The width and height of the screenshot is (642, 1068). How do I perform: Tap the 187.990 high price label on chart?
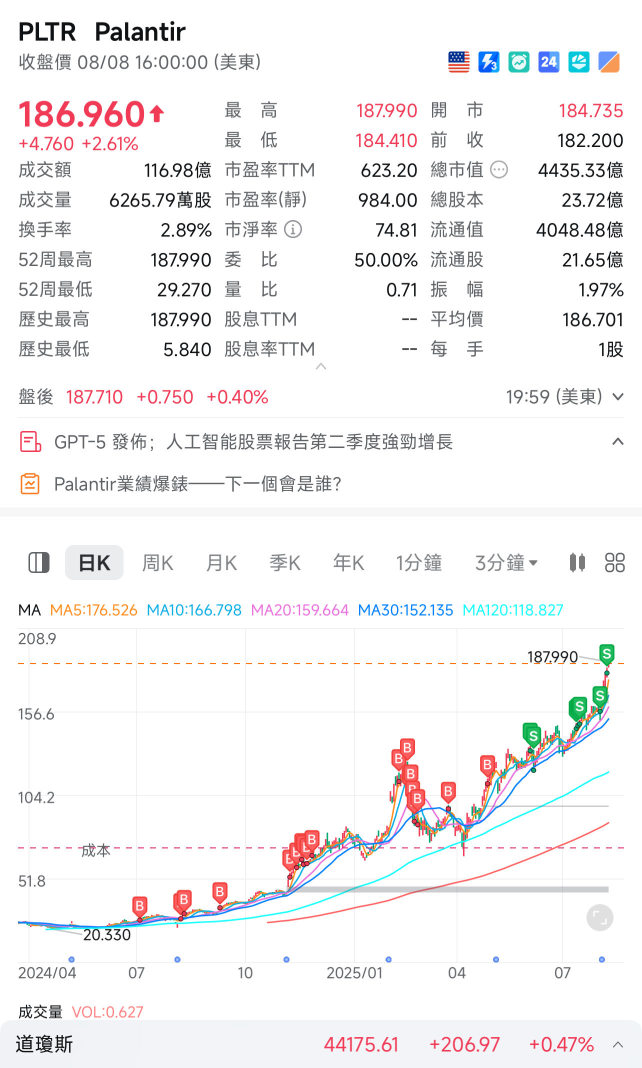click(x=552, y=657)
